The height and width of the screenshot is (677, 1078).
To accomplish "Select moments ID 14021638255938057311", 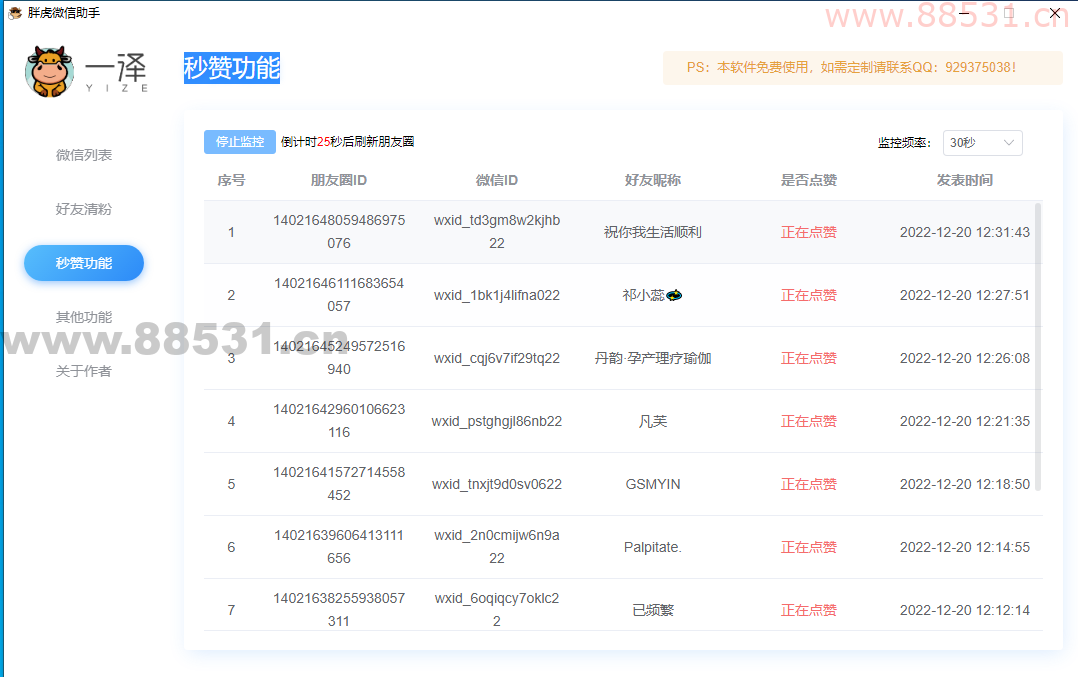I will (339, 610).
